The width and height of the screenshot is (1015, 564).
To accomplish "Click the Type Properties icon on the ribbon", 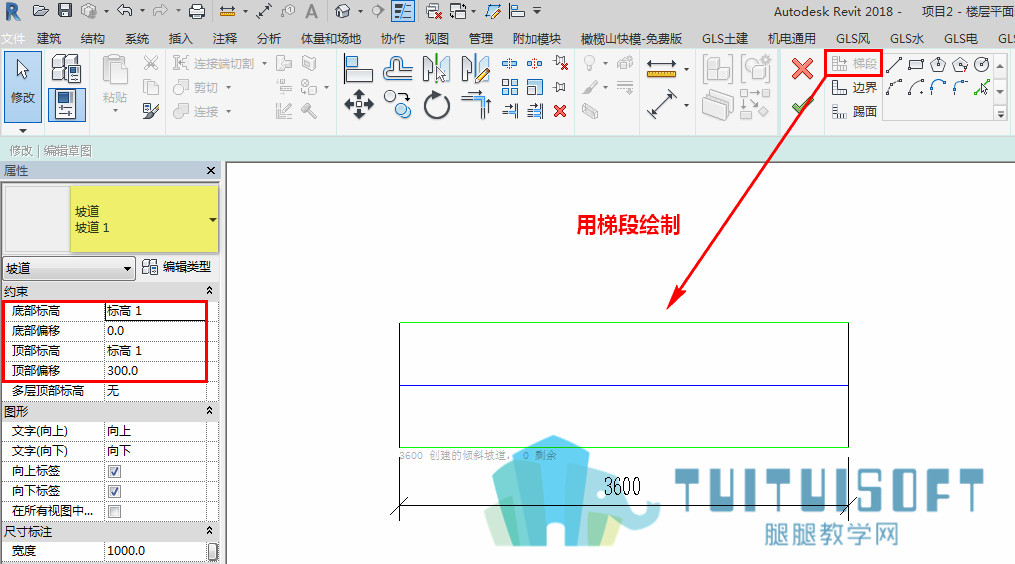I will click(x=66, y=68).
